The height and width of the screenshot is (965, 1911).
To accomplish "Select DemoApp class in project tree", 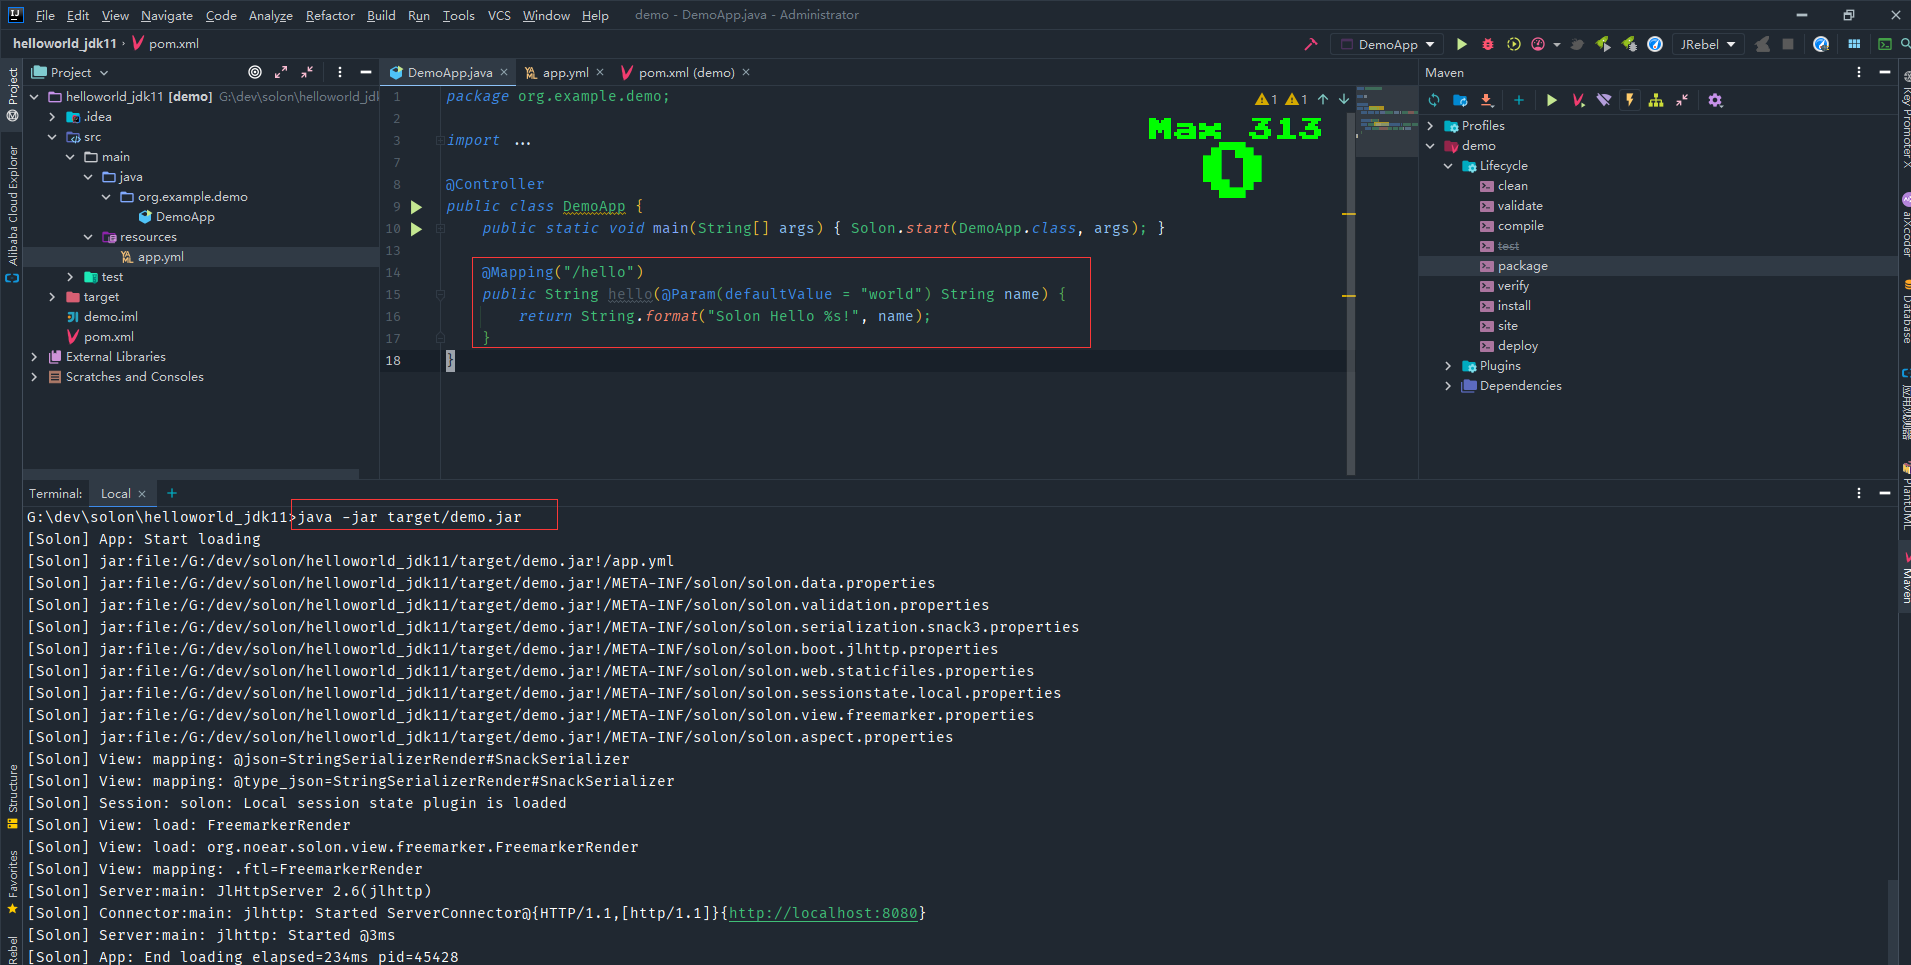I will click(185, 217).
